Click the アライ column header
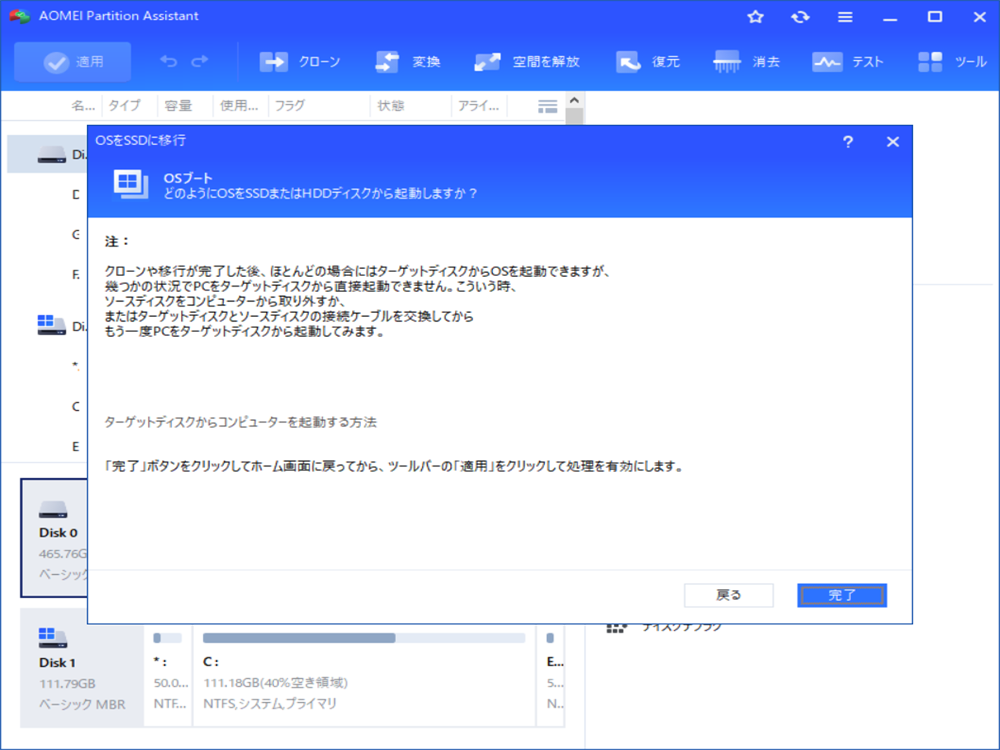1000x750 pixels. click(x=478, y=105)
